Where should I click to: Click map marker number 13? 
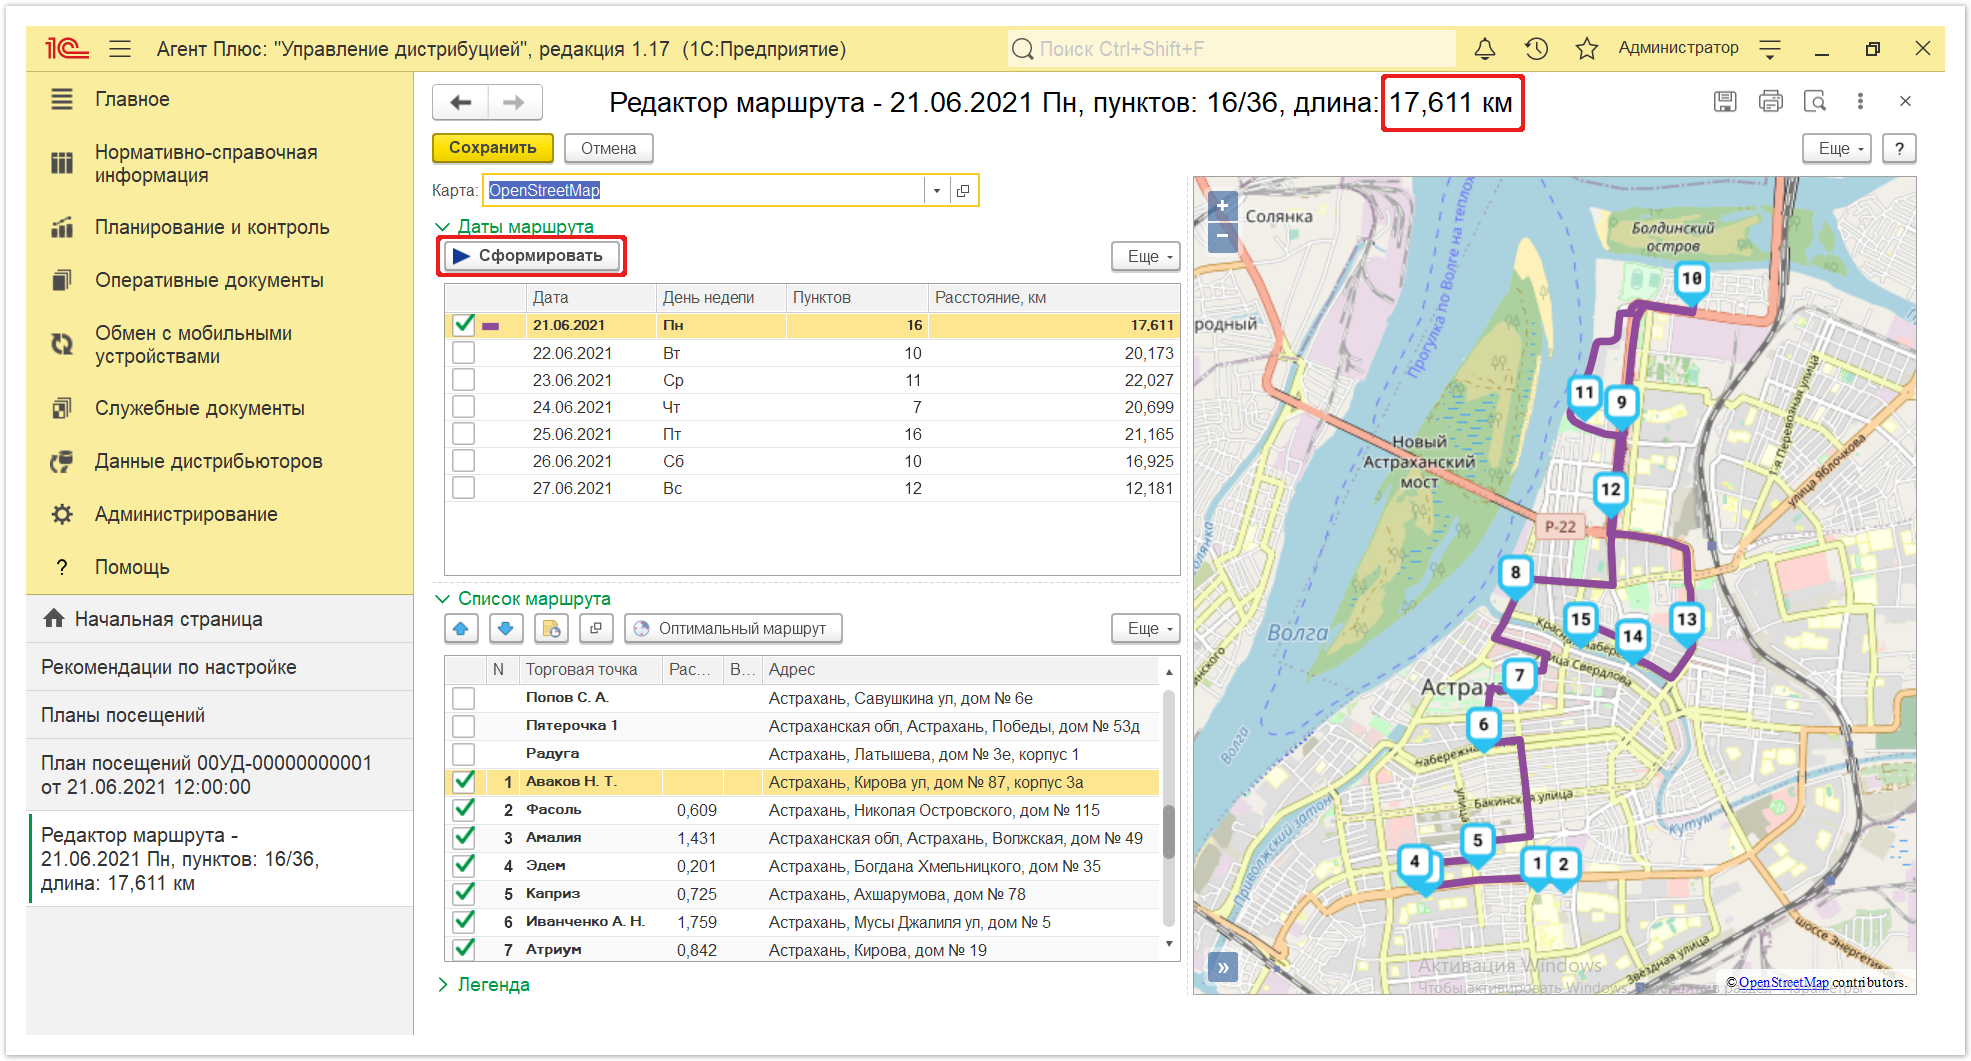[x=1686, y=621]
